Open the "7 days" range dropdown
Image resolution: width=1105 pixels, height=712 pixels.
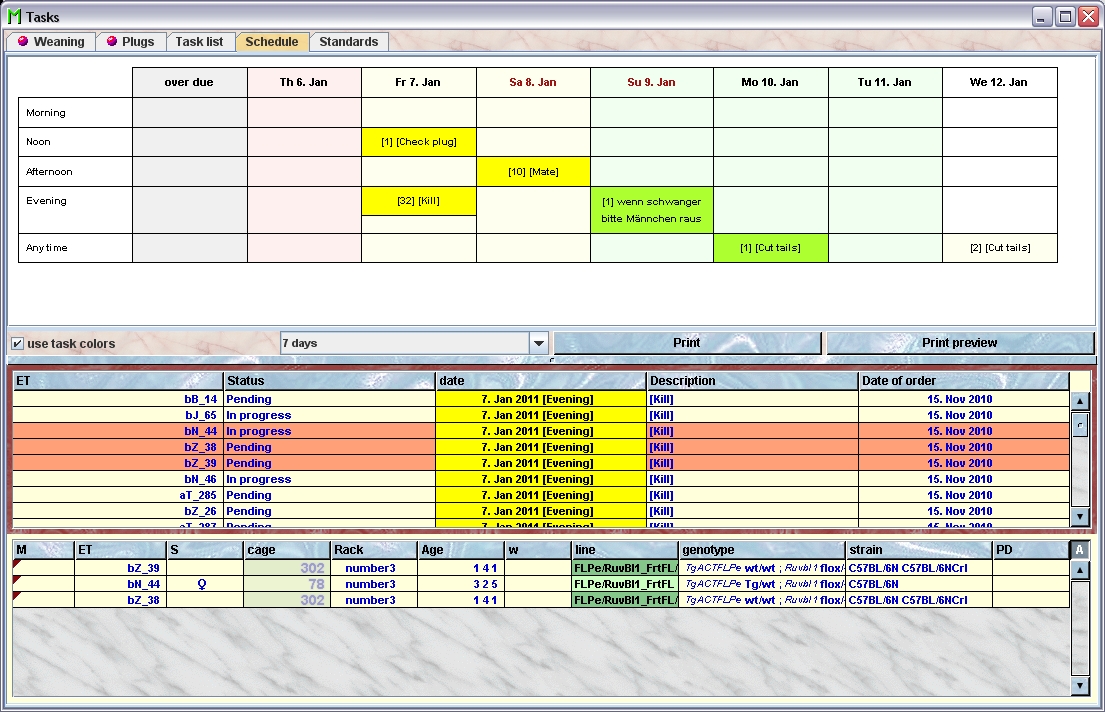(410, 343)
